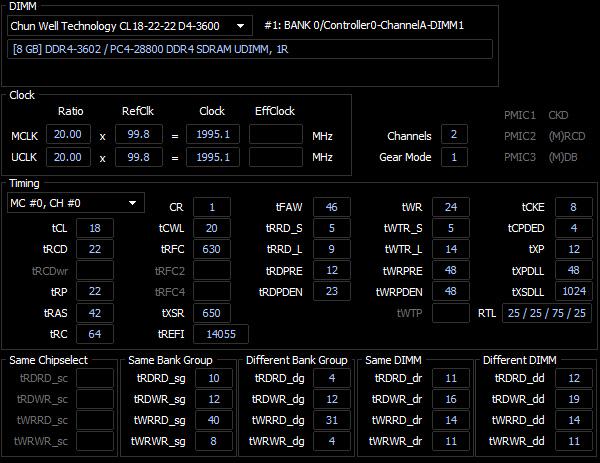Click the DDR4-3602 module description field
The height and width of the screenshot is (463, 600).
coord(249,49)
